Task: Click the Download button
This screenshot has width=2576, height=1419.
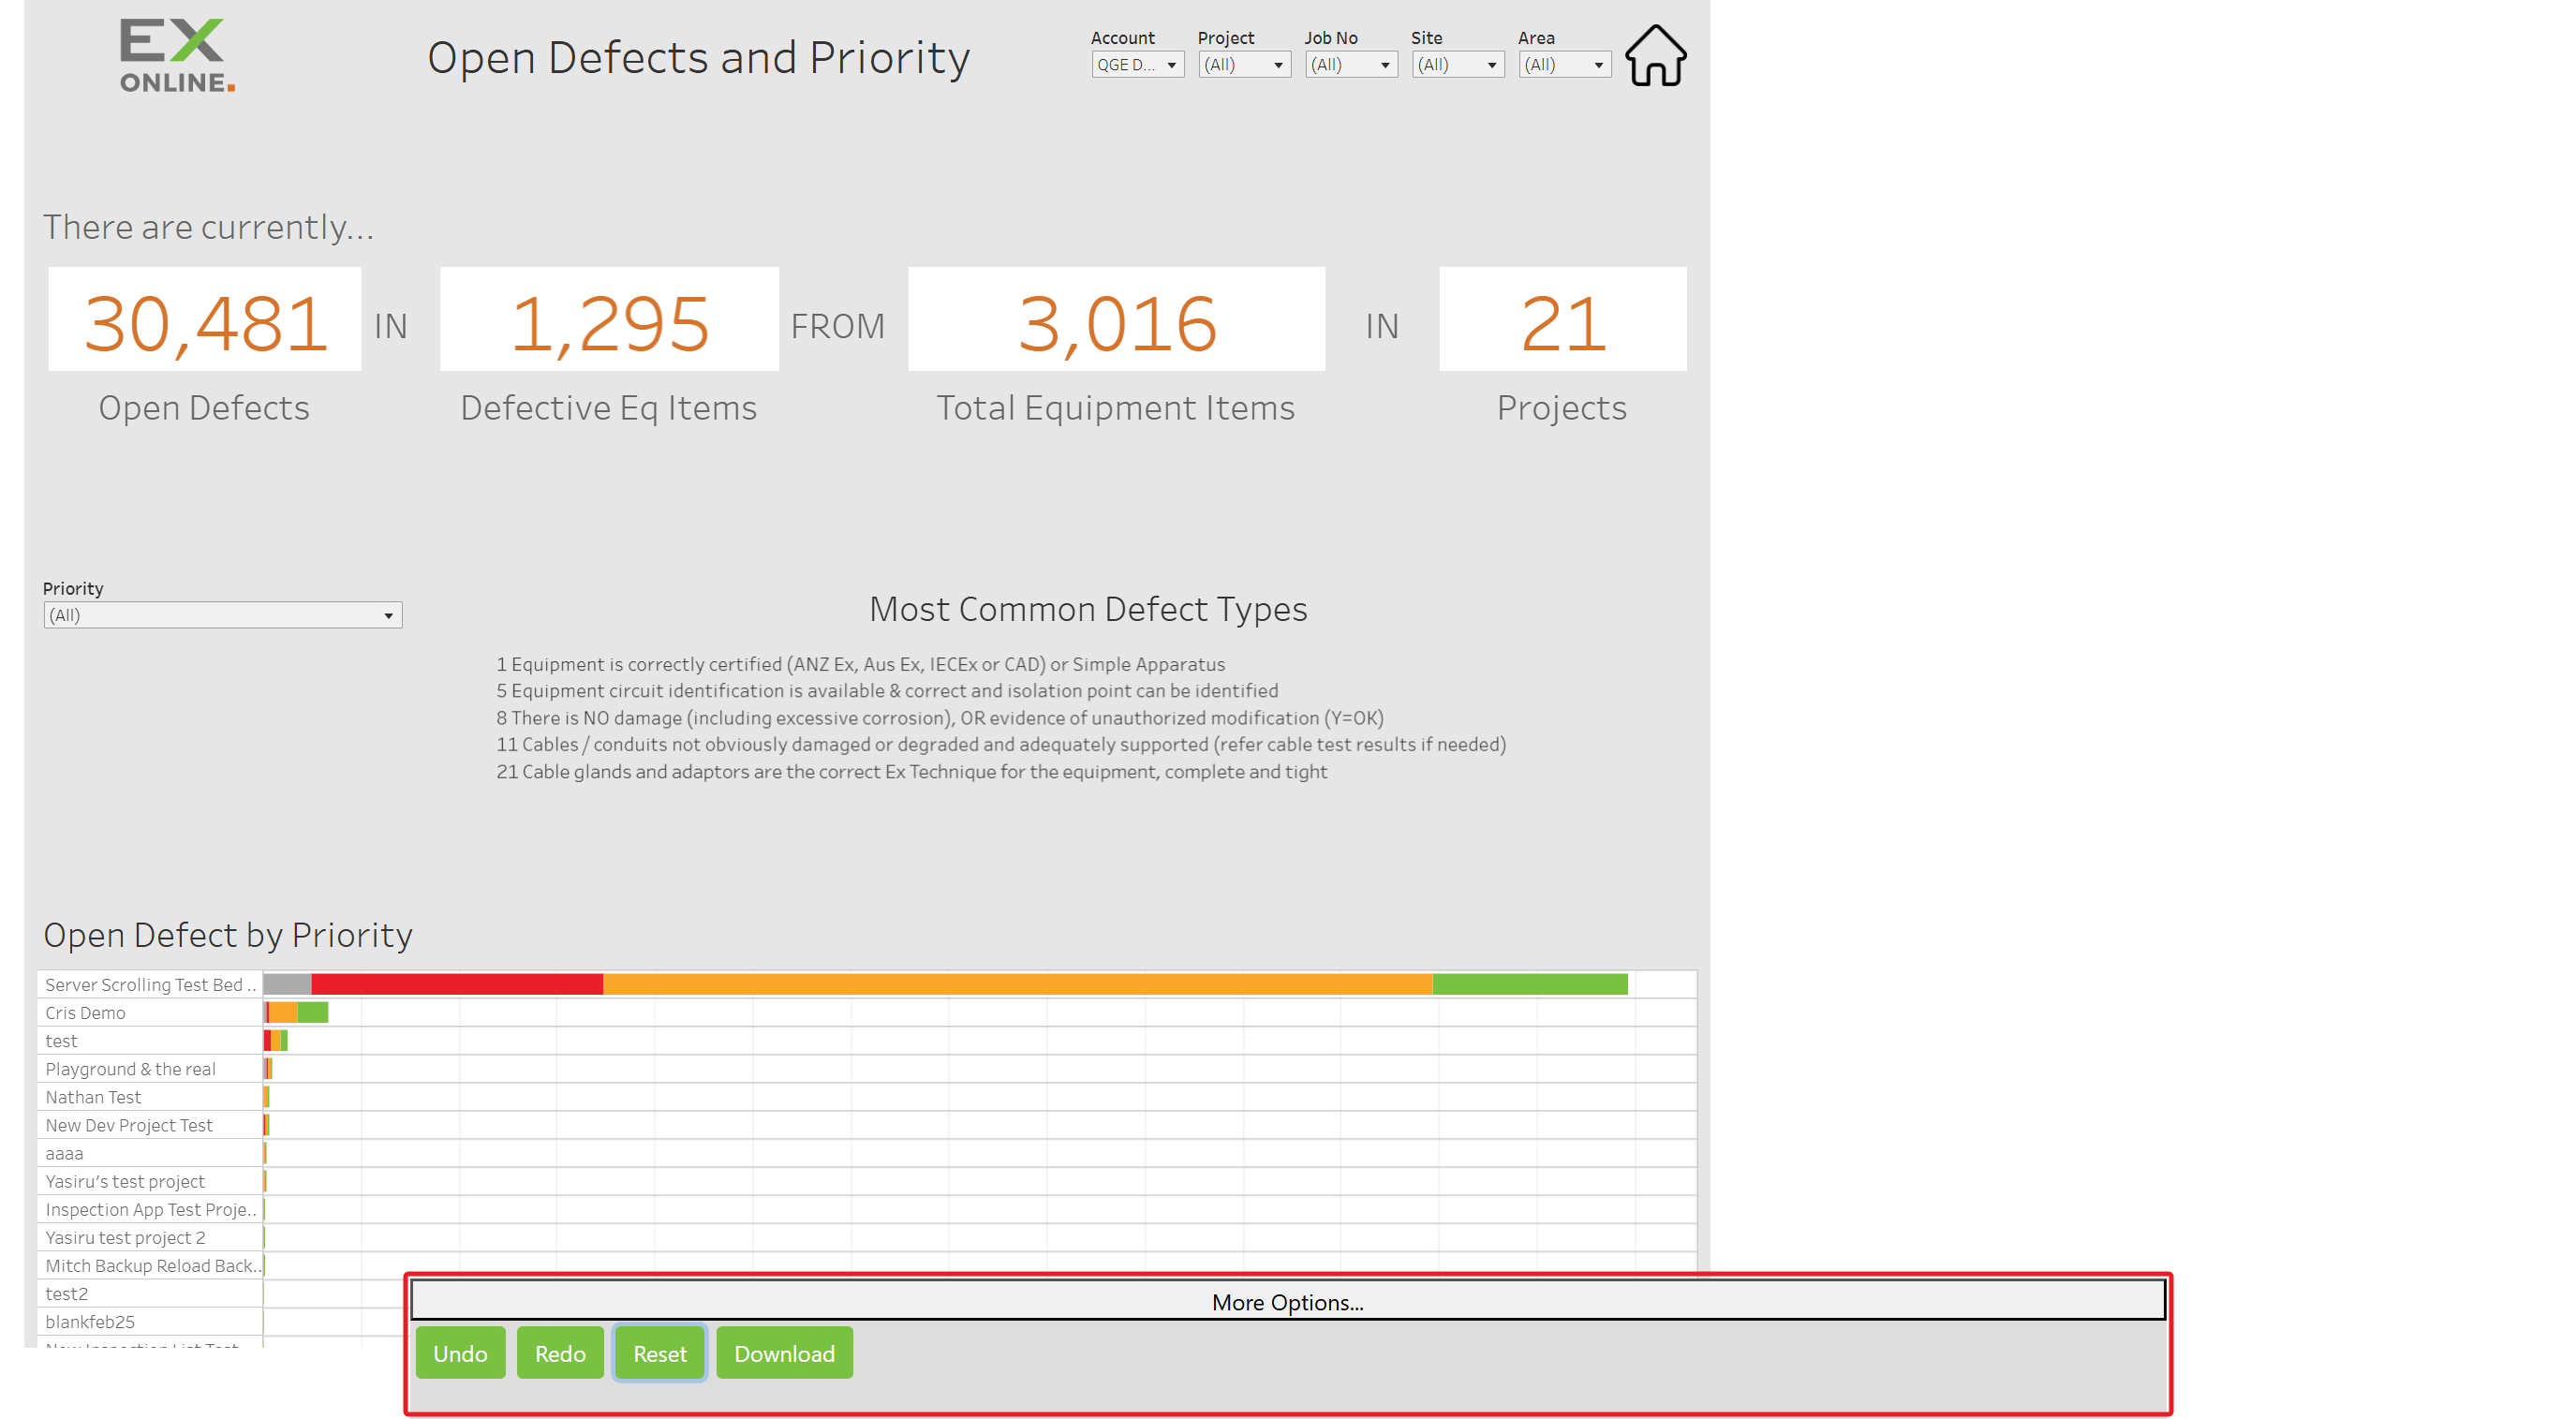Action: pyautogui.click(x=784, y=1353)
